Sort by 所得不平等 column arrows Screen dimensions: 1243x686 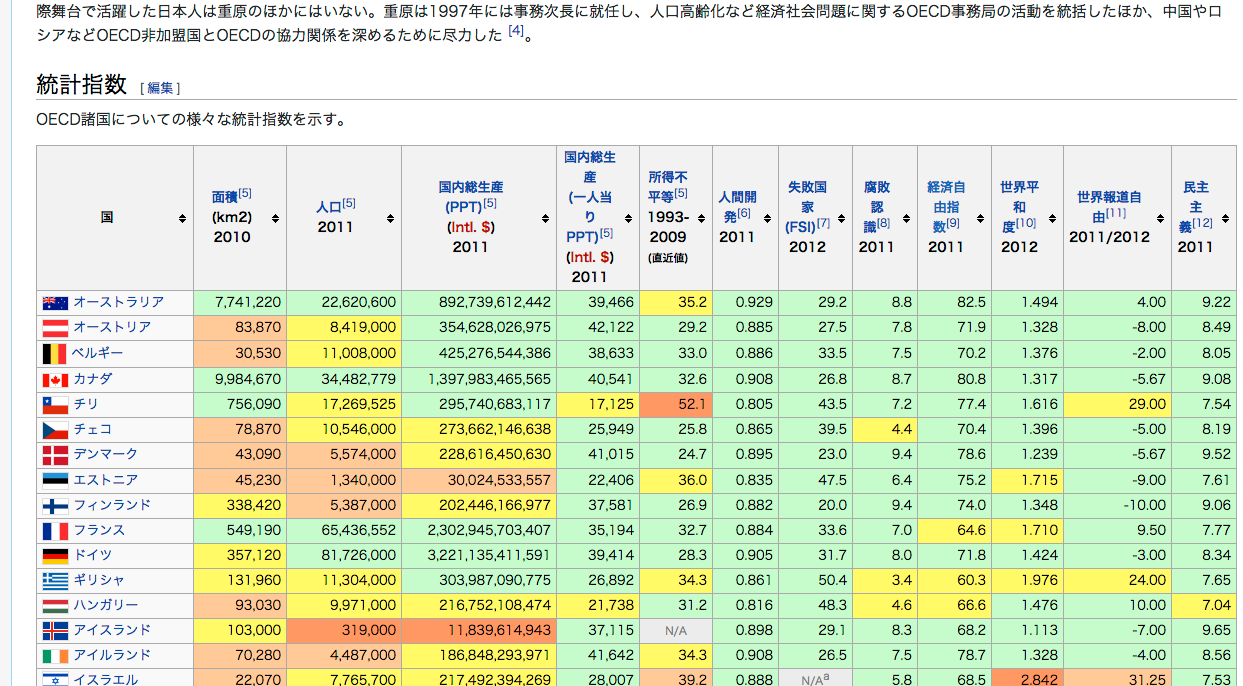point(701,218)
